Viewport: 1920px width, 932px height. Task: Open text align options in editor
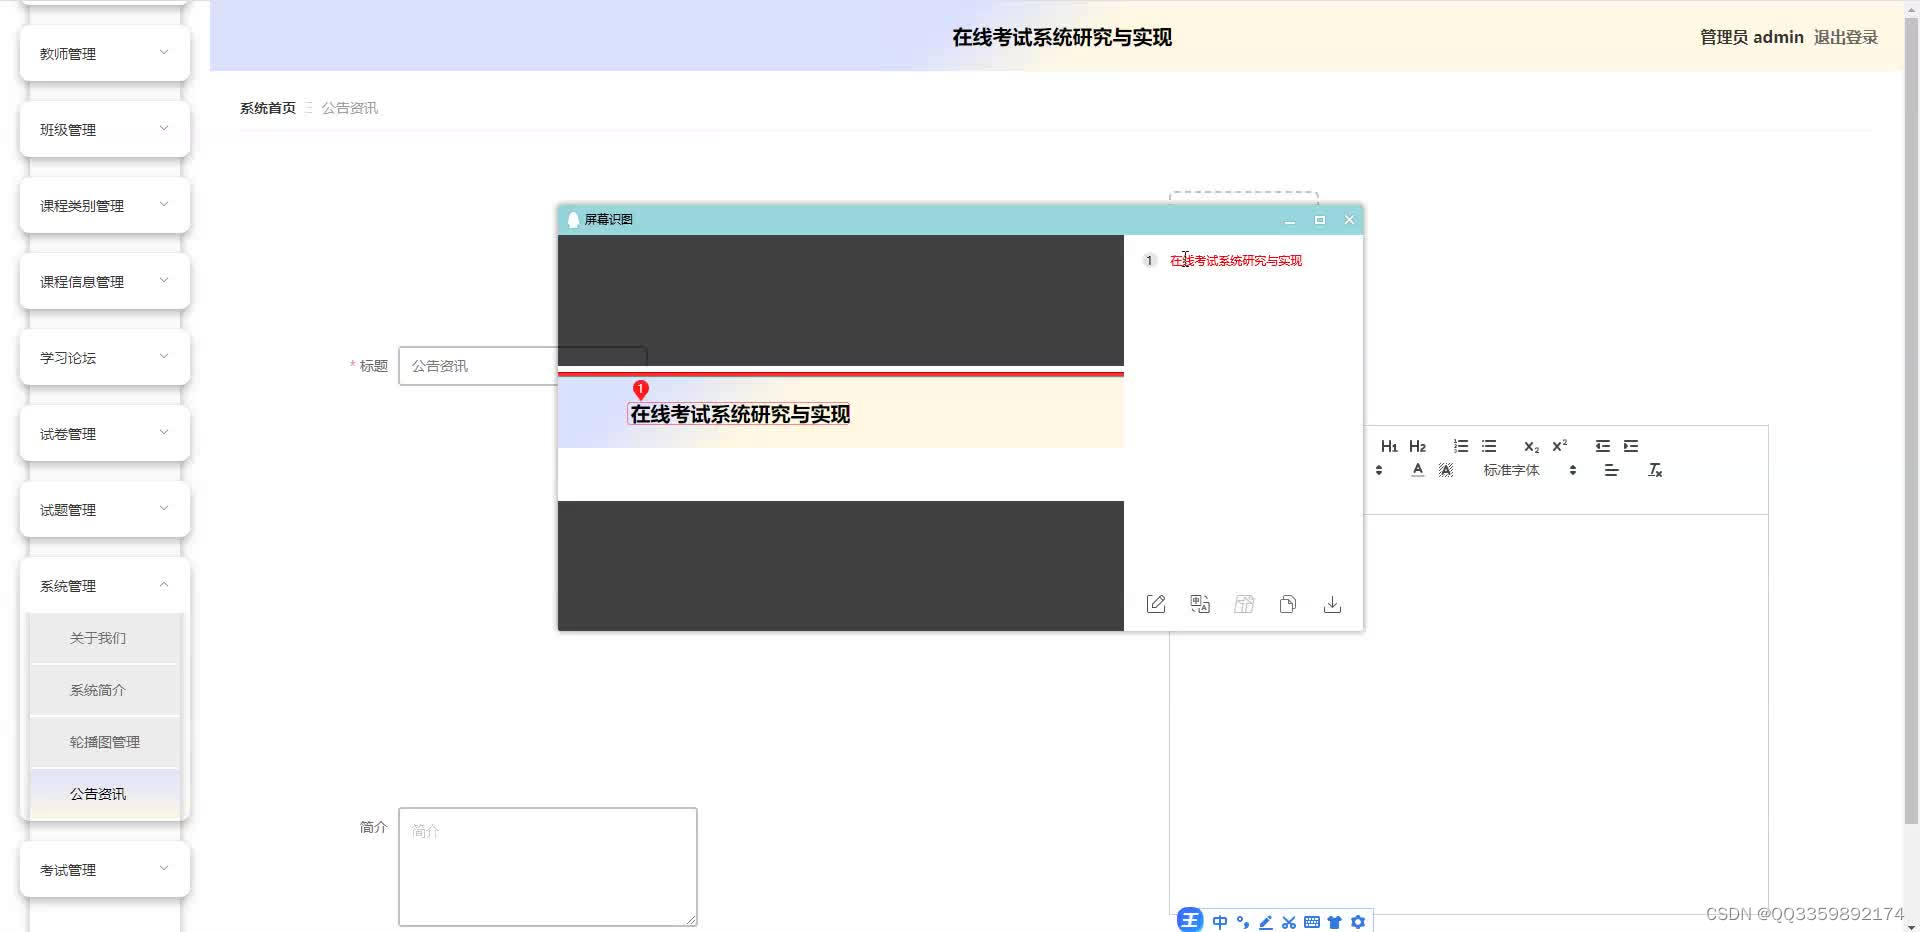click(1611, 470)
